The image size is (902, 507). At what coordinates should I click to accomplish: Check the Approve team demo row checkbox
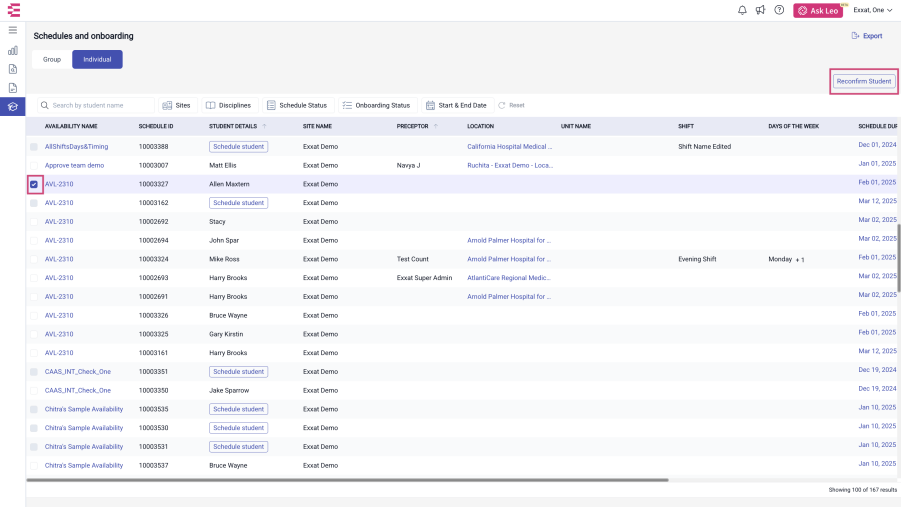click(34, 165)
